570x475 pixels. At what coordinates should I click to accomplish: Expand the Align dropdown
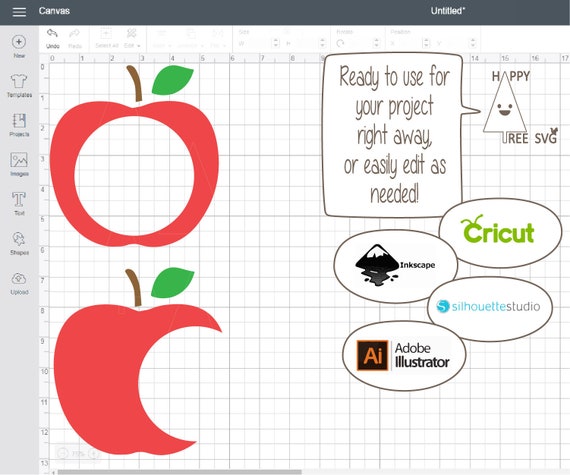click(x=161, y=38)
